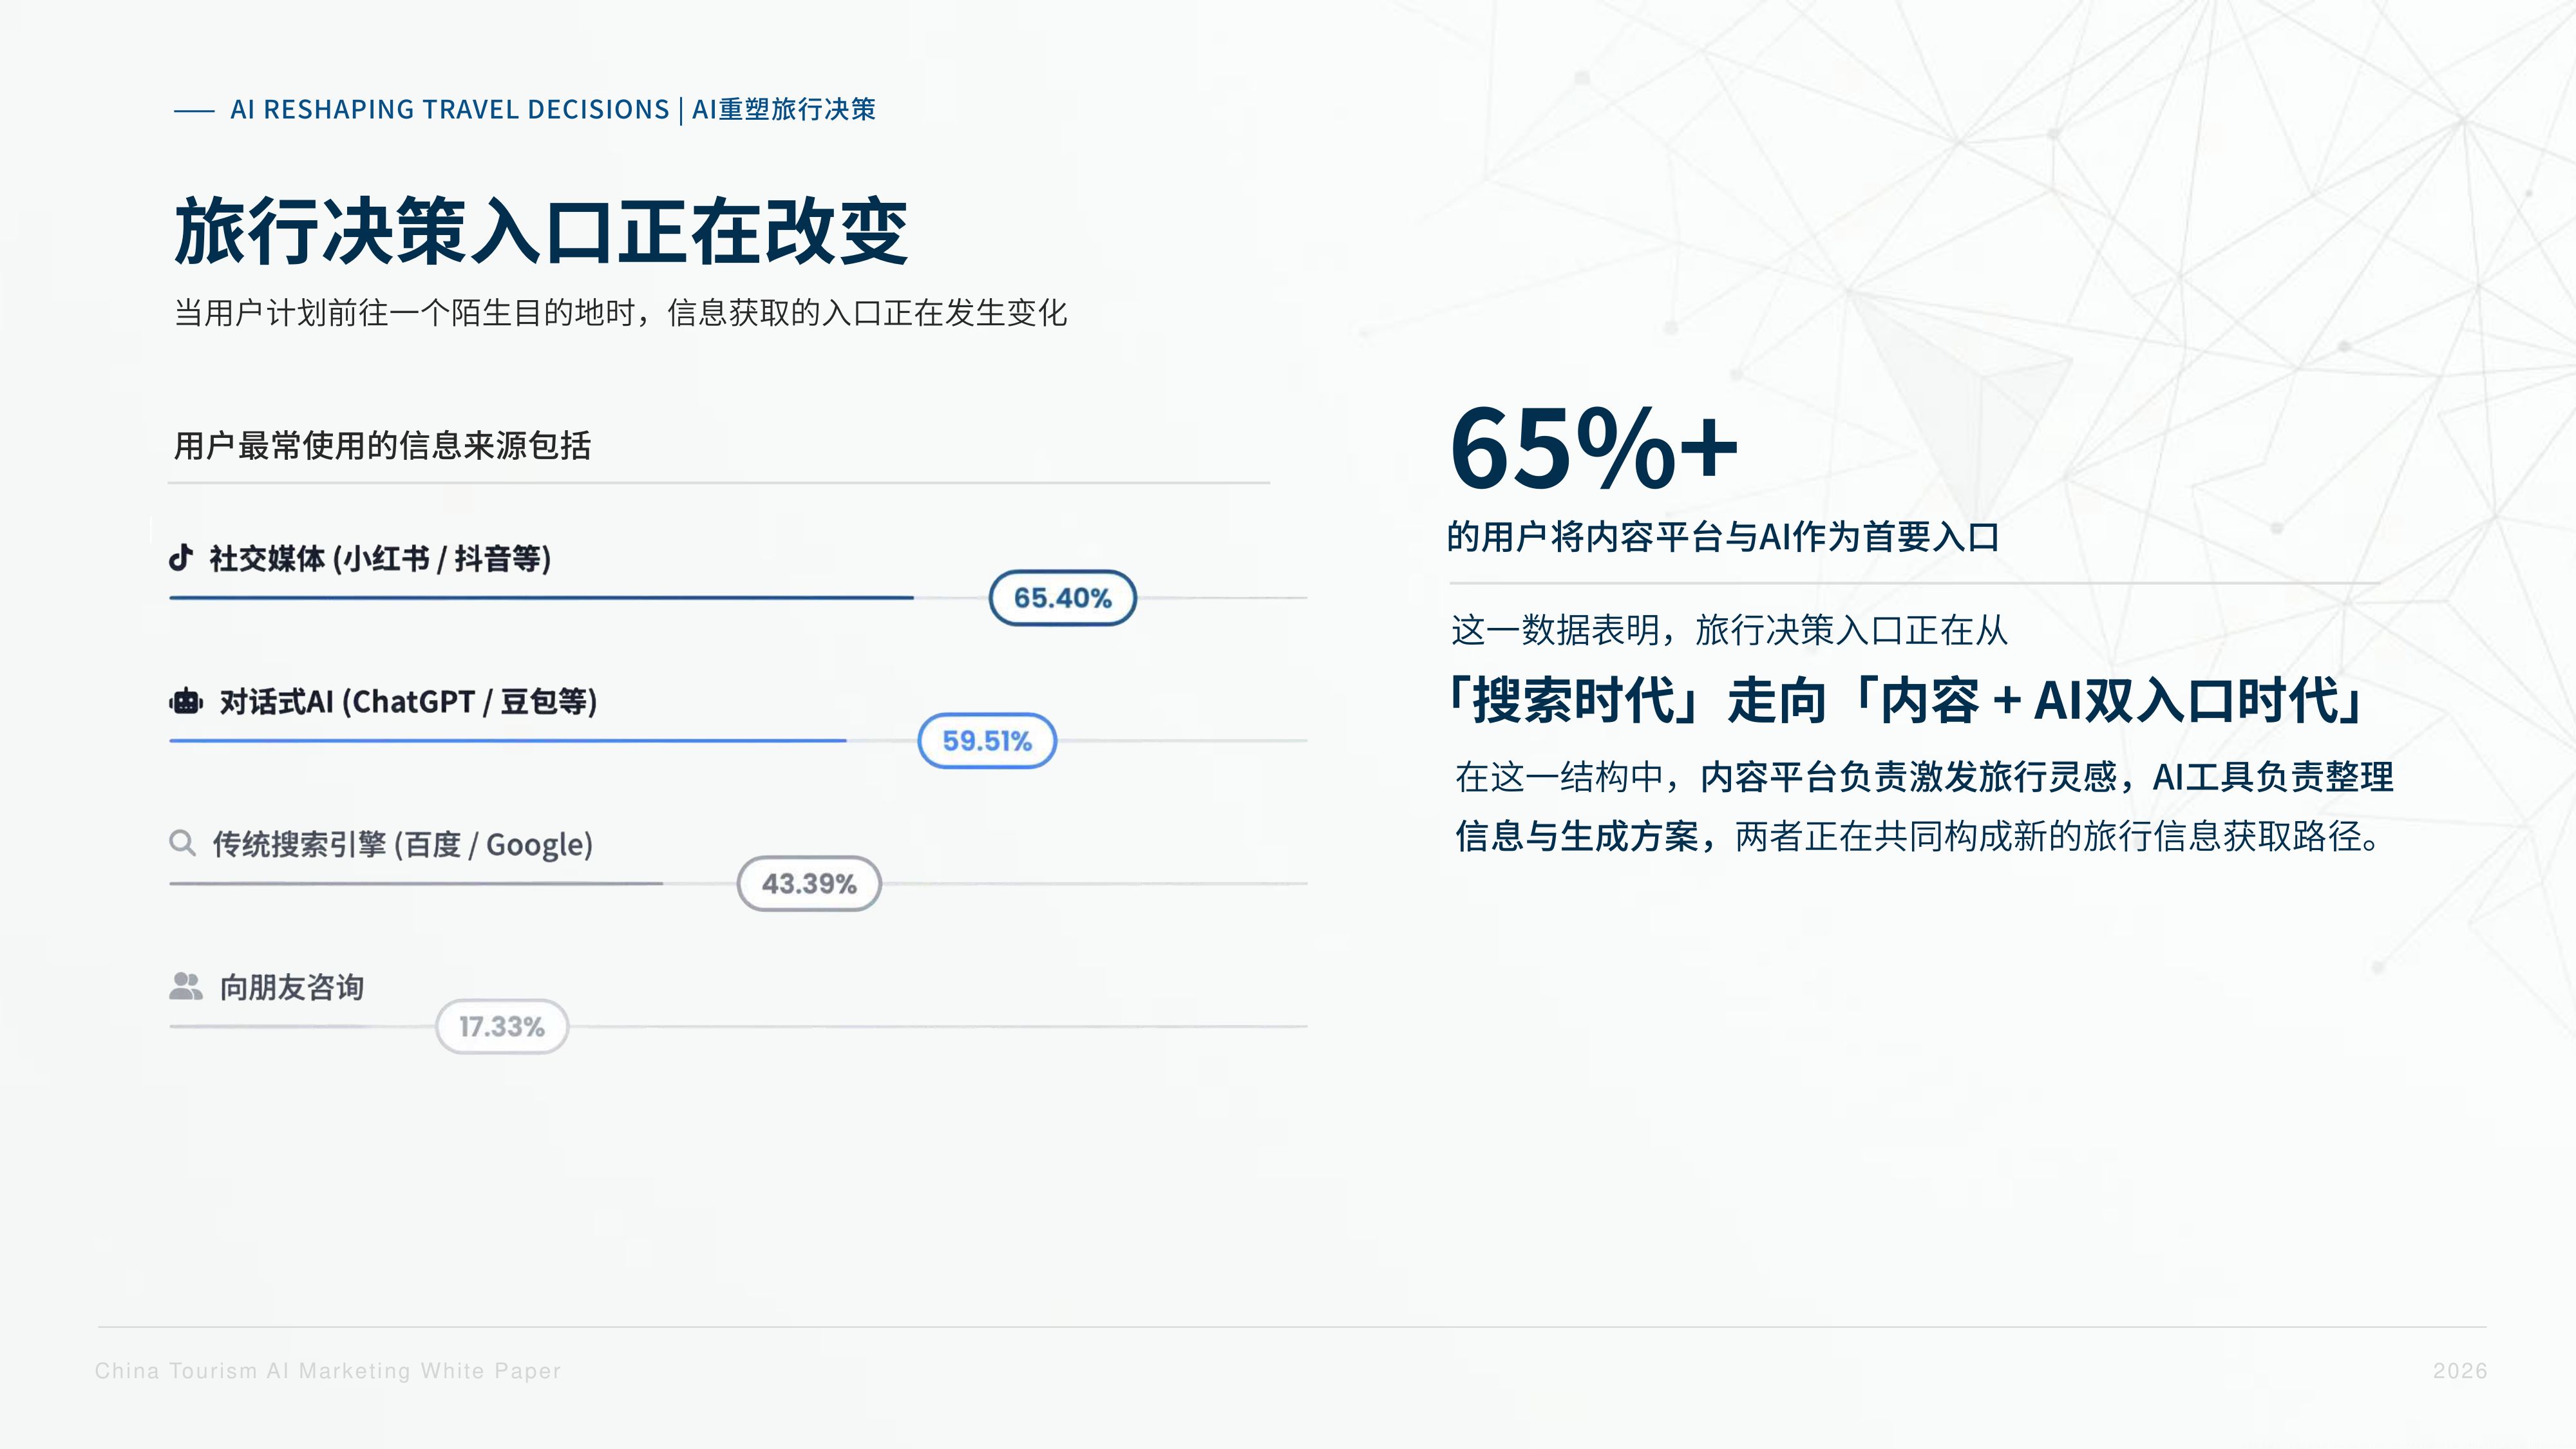Click the 43.39% percentage badge
The width and height of the screenshot is (2576, 1449).
(809, 884)
